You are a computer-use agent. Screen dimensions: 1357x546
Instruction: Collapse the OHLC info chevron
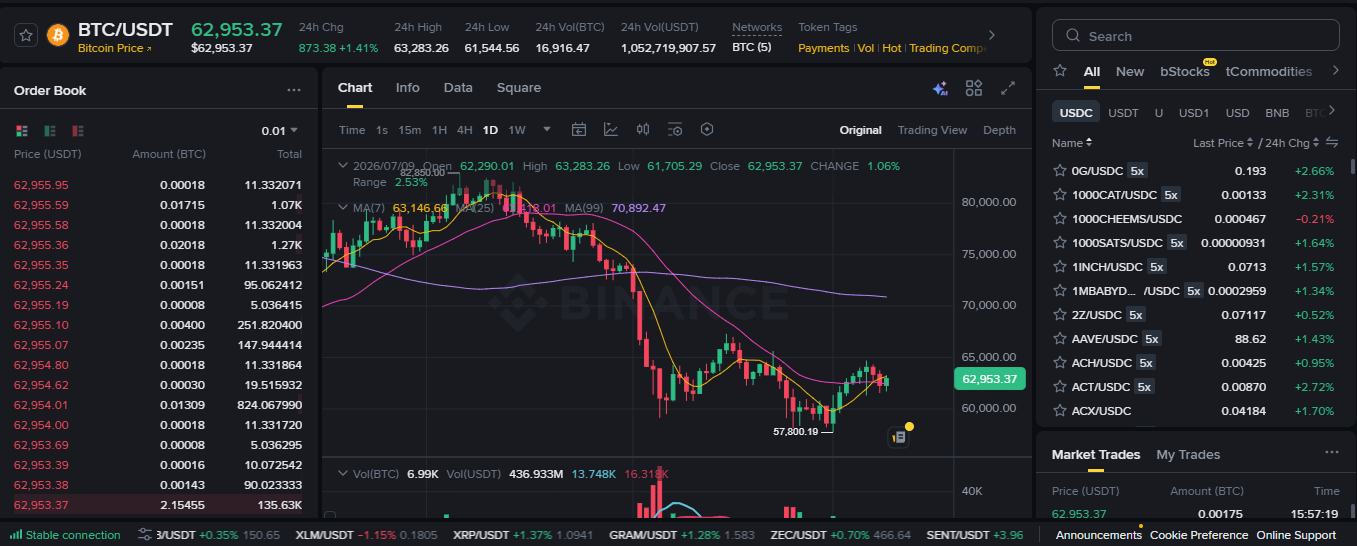coord(343,166)
